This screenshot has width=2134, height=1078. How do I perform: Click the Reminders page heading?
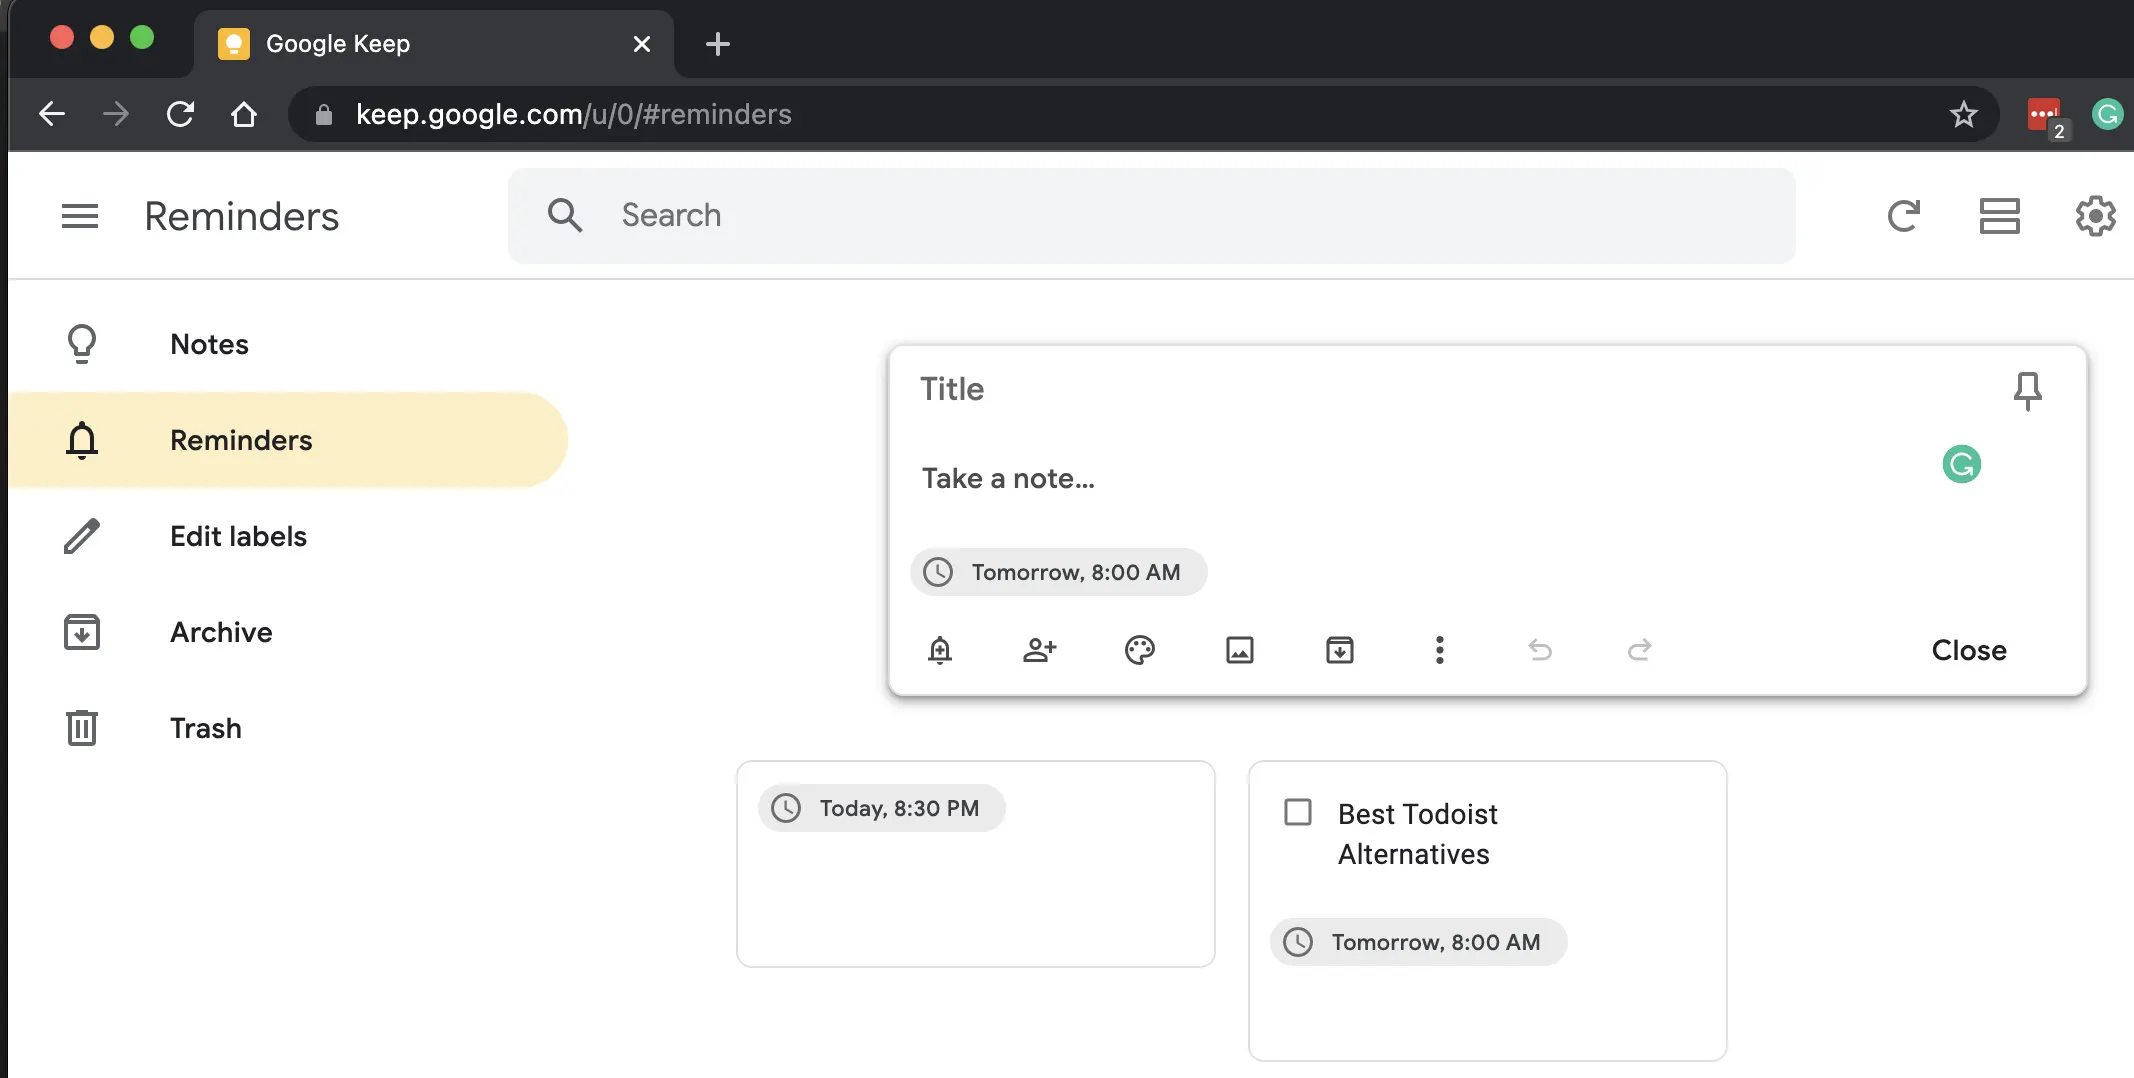[x=241, y=216]
